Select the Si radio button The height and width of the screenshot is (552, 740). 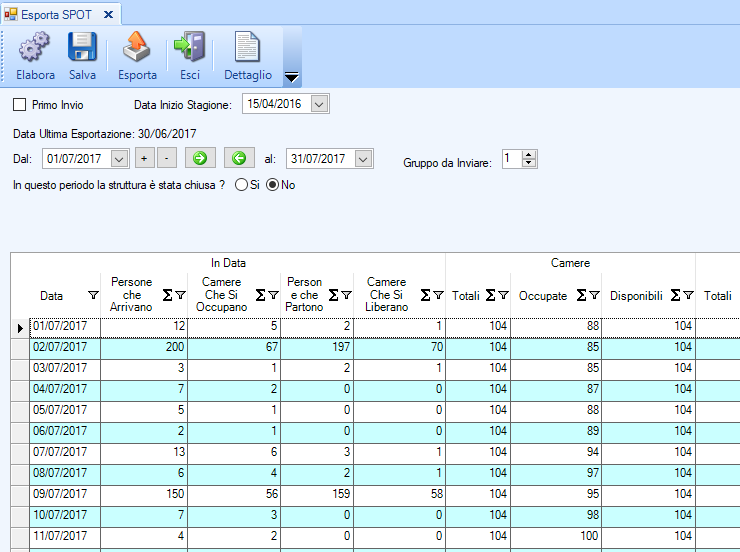(241, 185)
